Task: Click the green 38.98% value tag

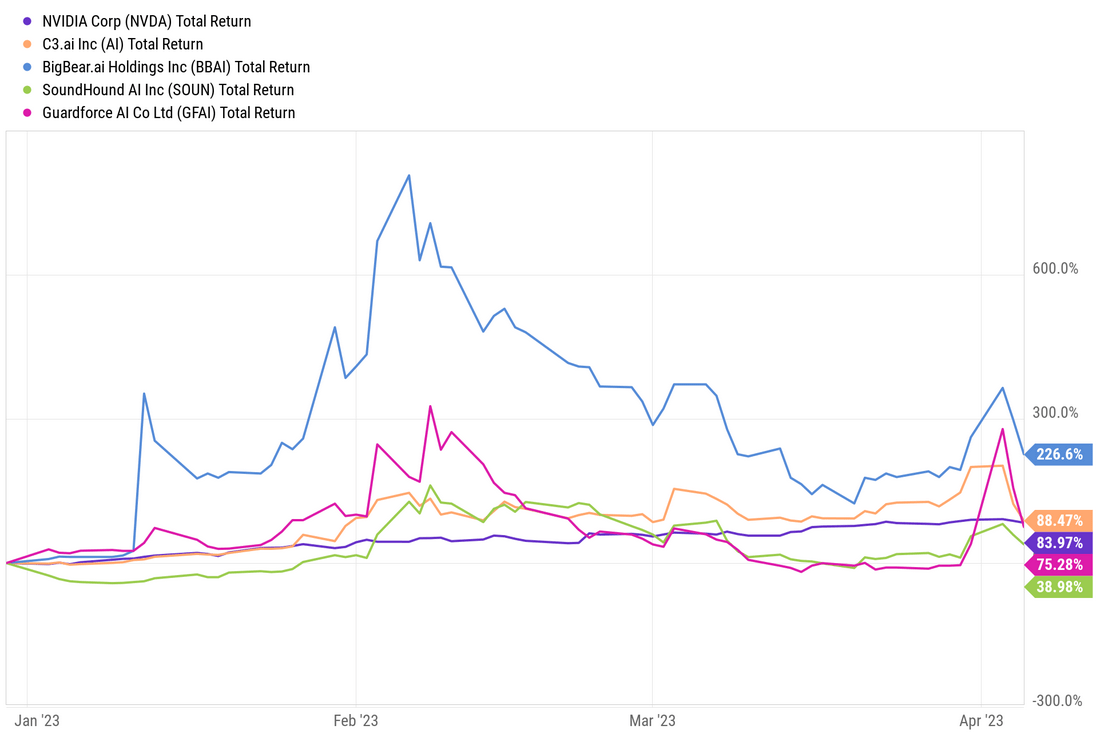Action: [x=1059, y=586]
